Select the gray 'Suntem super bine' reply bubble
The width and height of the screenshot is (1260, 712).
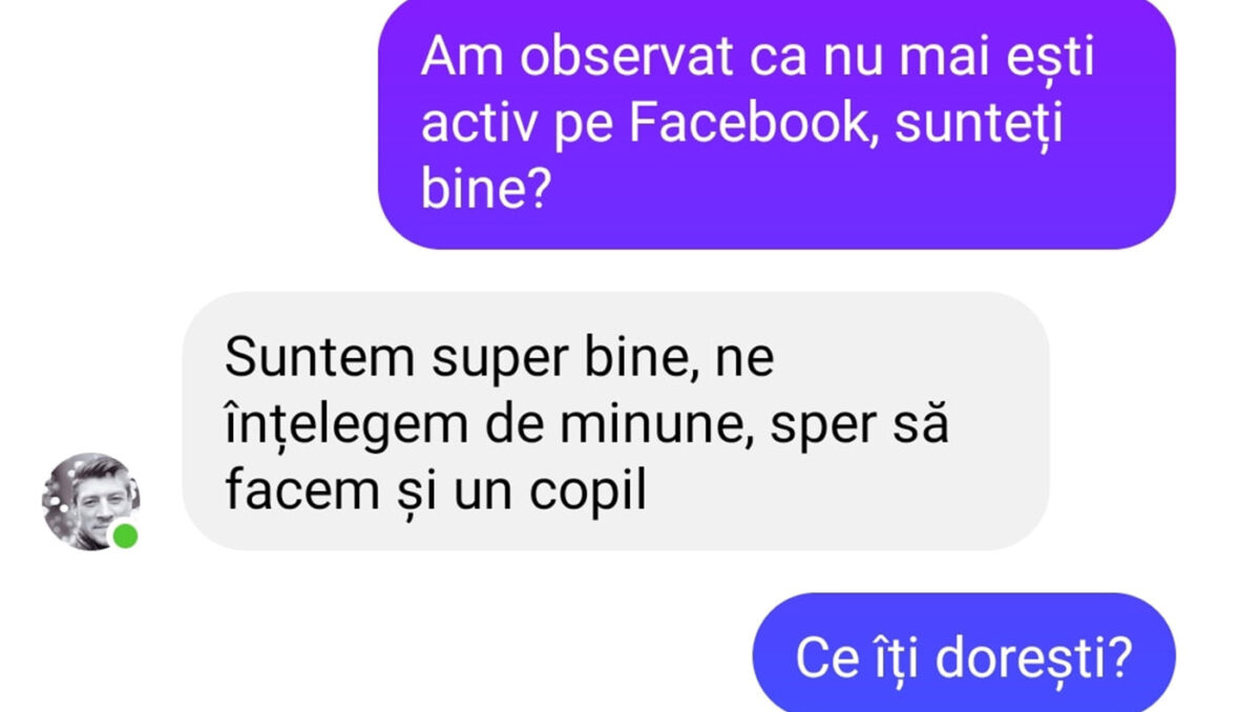[616, 421]
